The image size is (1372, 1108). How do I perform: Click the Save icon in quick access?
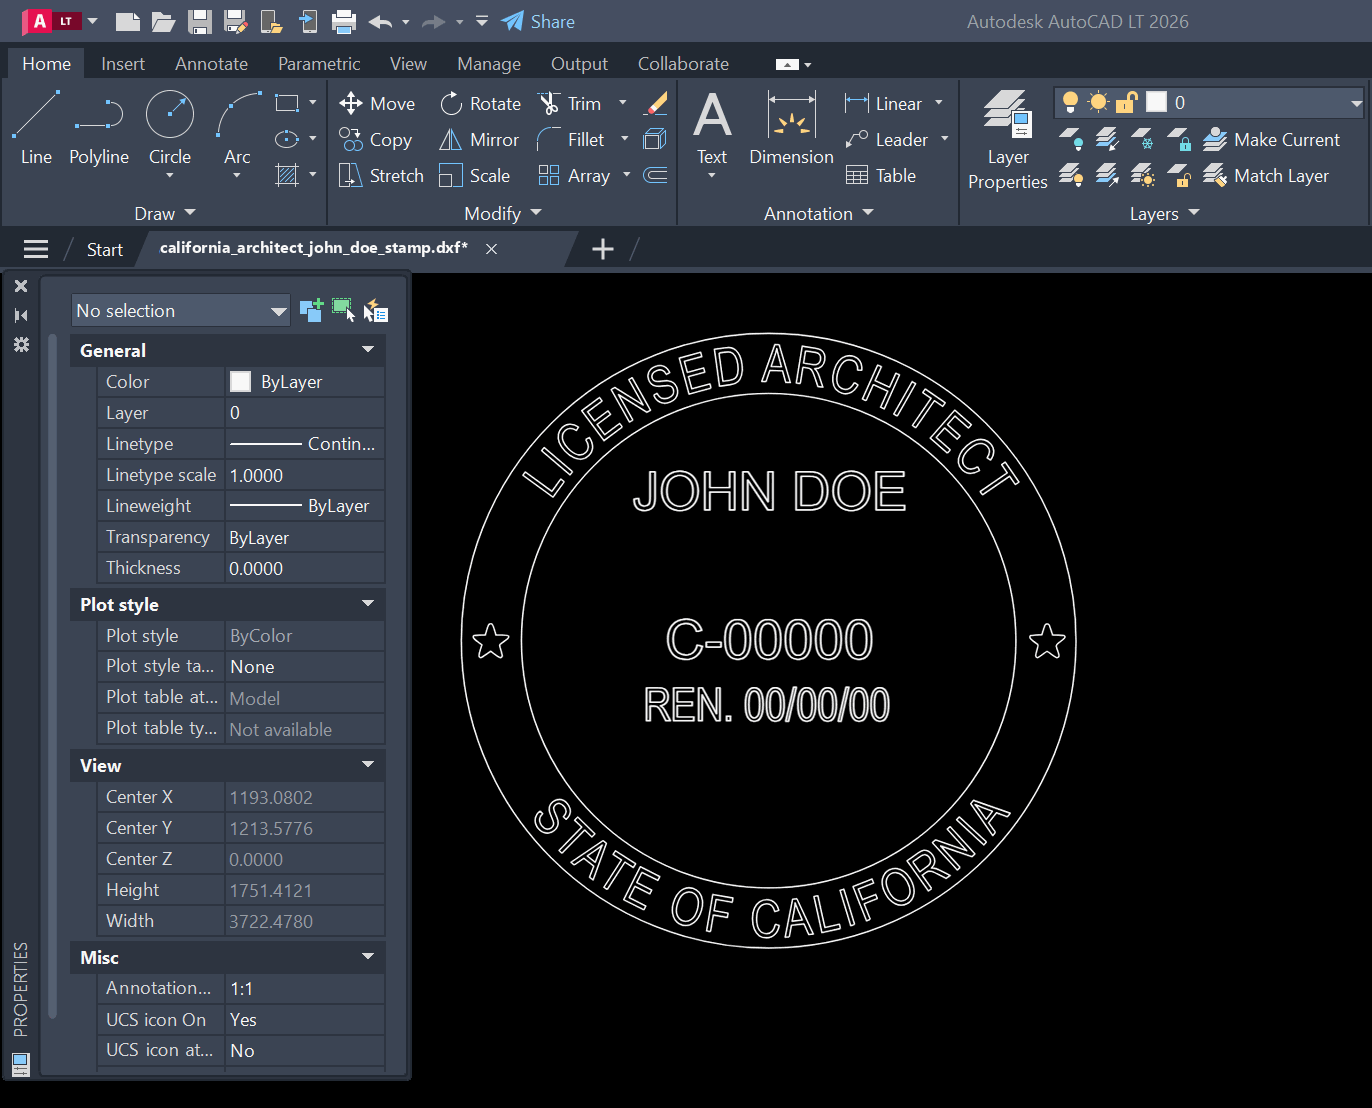(200, 21)
